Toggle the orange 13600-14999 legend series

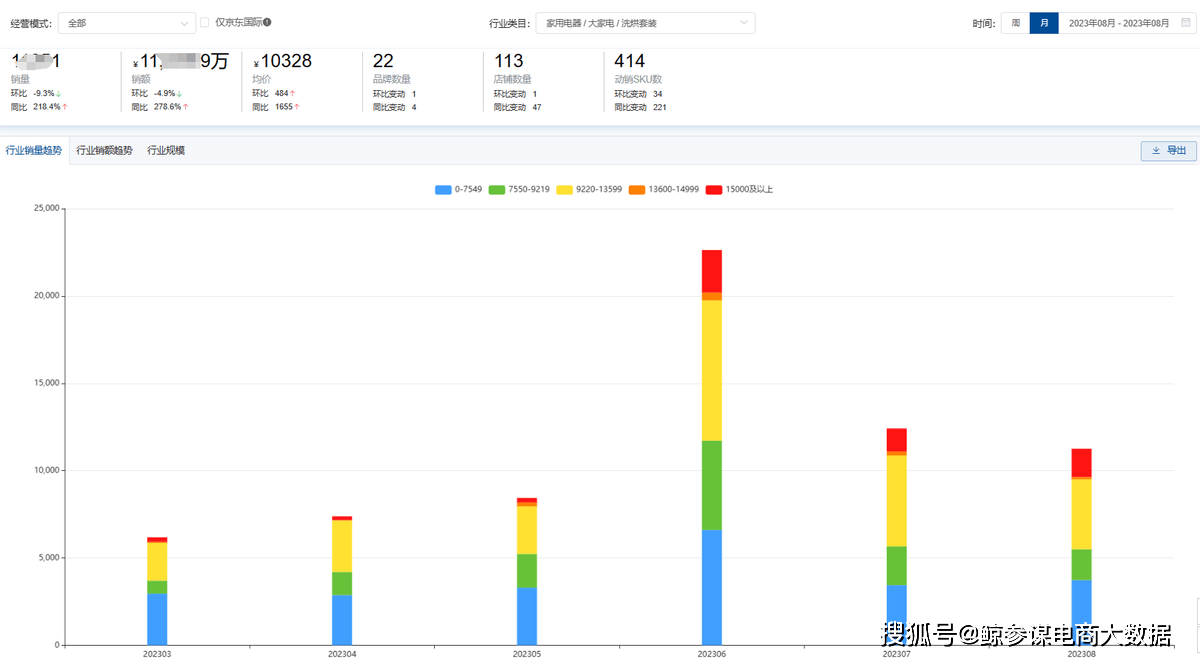coord(637,189)
